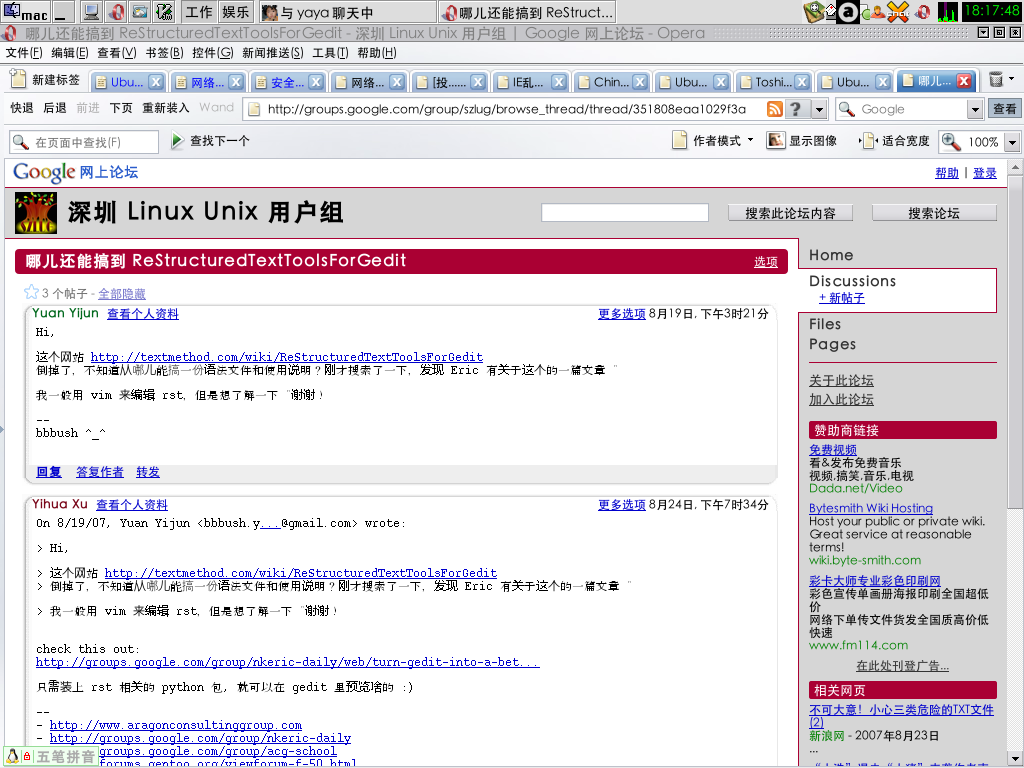Open the 工具(T) tools menu
The height and width of the screenshot is (768, 1024).
[x=330, y=53]
